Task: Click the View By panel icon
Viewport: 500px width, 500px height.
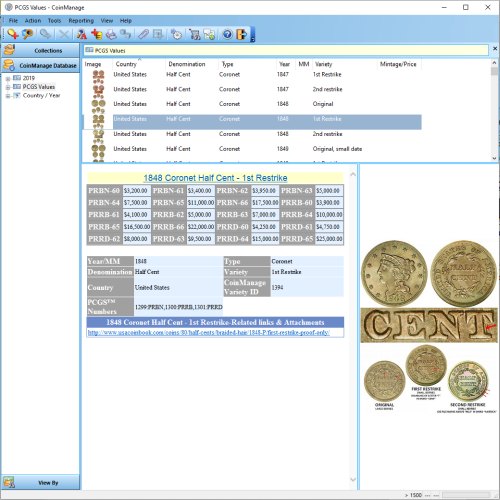Action: 9,482
